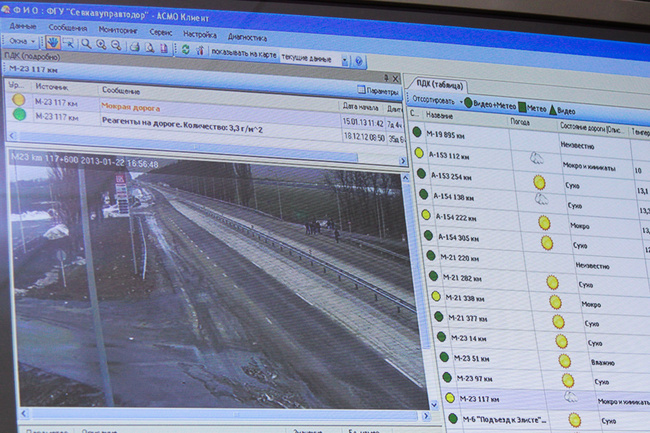Sort by the Дата начала column header

point(360,107)
